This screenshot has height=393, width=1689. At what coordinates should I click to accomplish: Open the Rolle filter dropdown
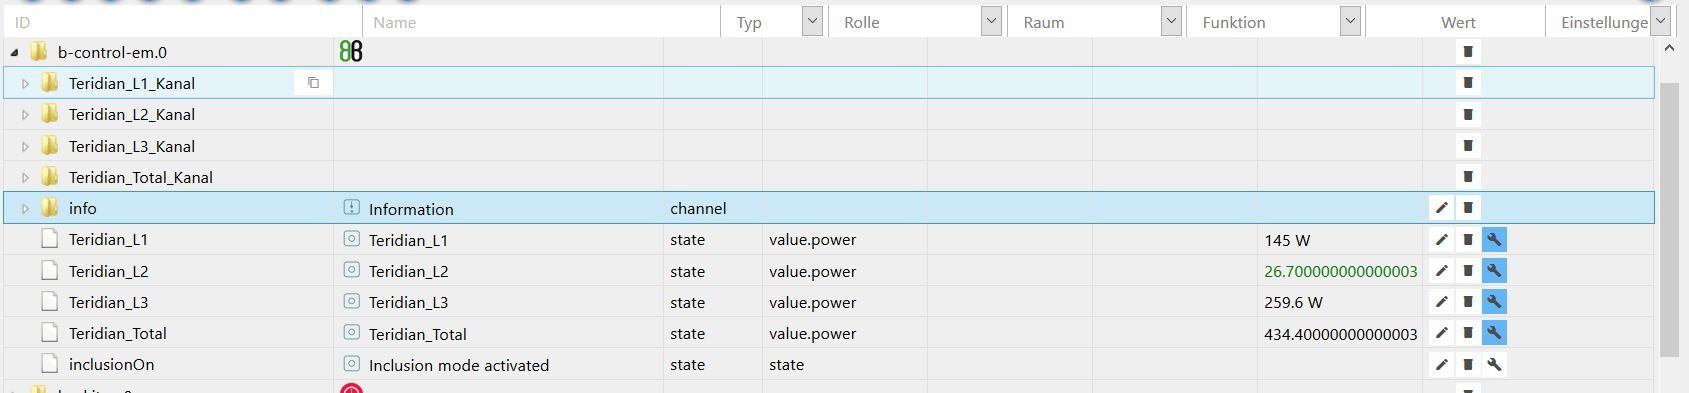click(991, 21)
